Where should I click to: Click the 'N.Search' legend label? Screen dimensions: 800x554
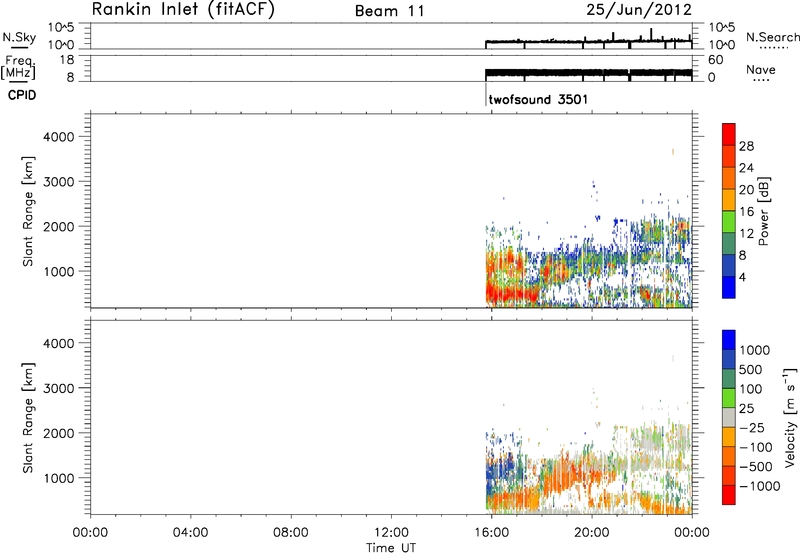point(772,37)
